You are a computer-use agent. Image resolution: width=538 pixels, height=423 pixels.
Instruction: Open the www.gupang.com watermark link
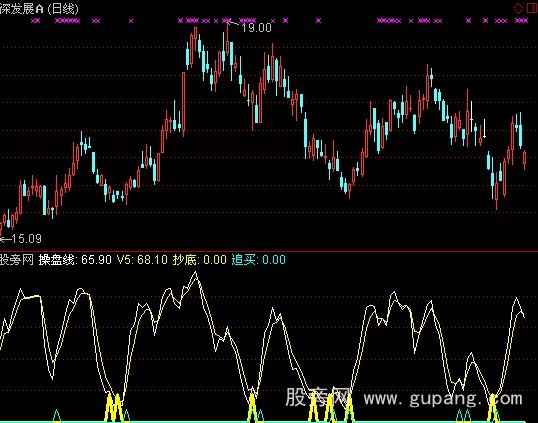tap(443, 399)
